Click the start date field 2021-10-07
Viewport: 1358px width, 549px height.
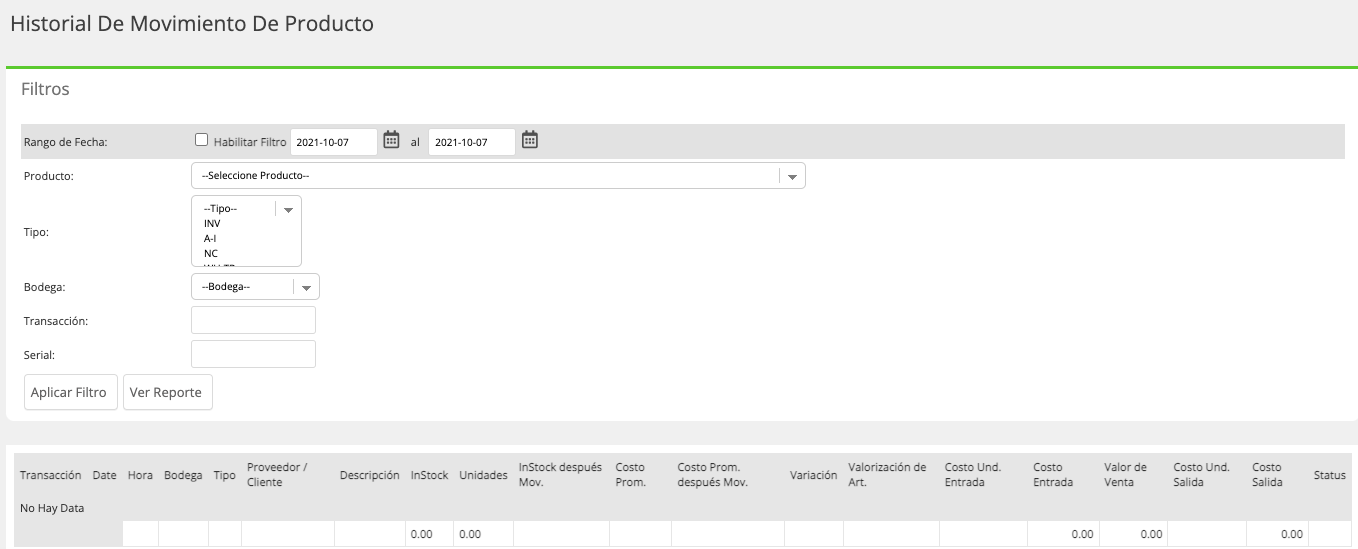(334, 142)
